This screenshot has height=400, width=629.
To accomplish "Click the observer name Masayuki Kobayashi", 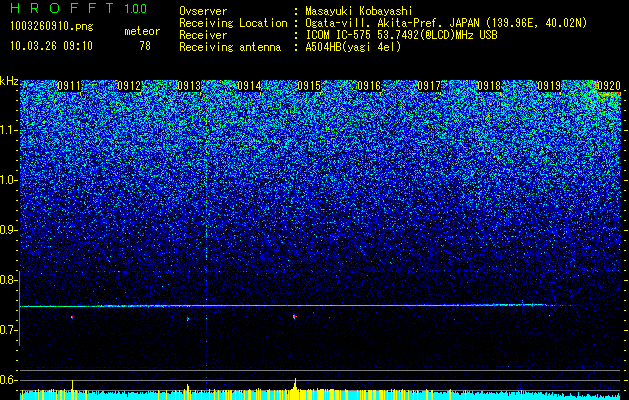I will click(x=359, y=11).
